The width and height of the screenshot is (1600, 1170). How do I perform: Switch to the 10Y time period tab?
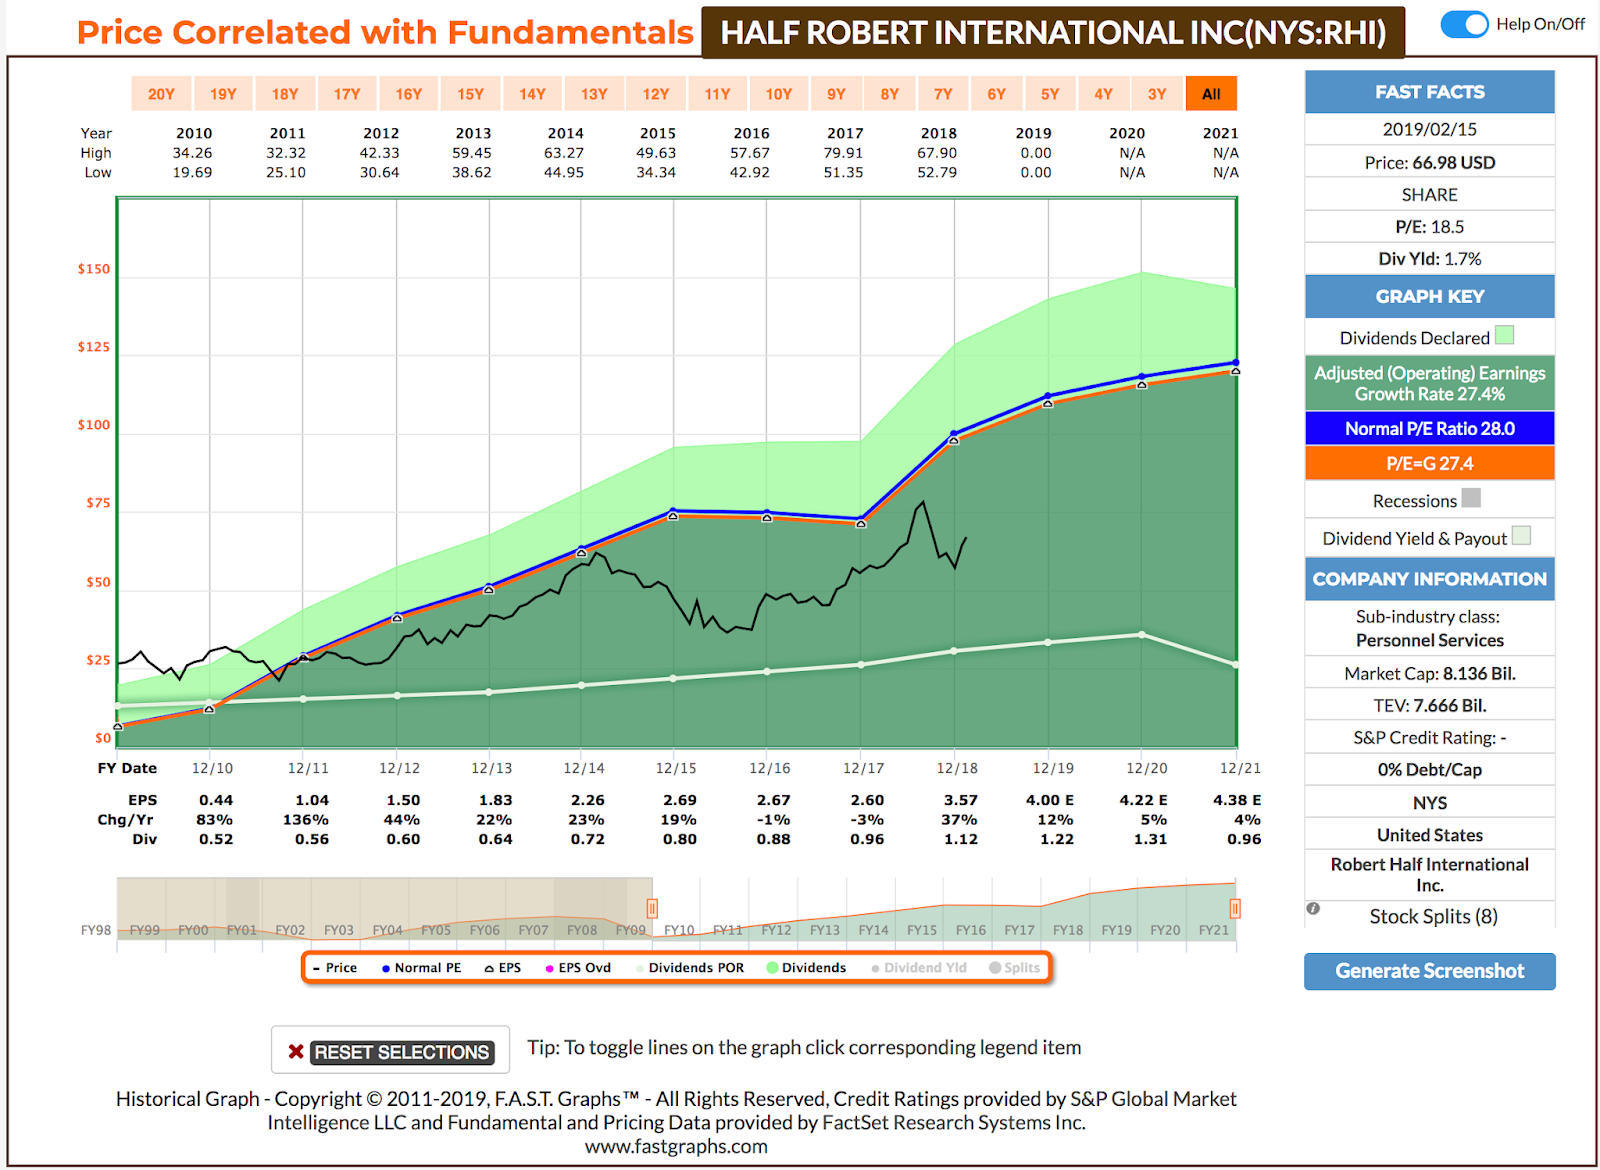[779, 93]
